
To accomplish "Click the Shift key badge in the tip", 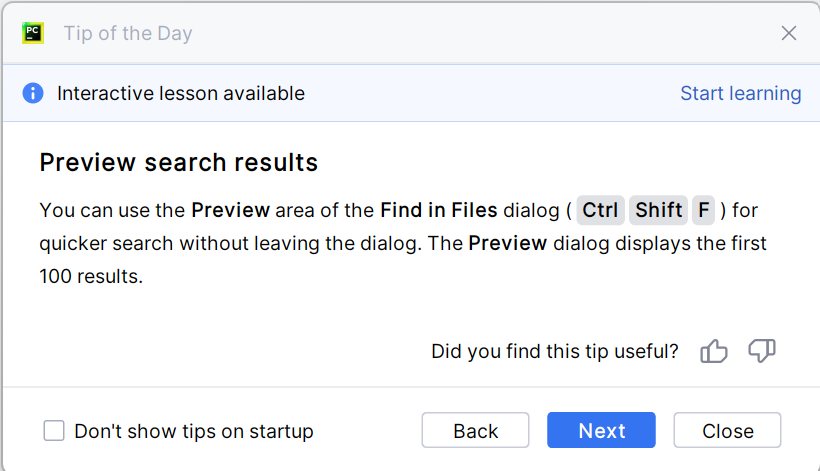I will click(659, 210).
